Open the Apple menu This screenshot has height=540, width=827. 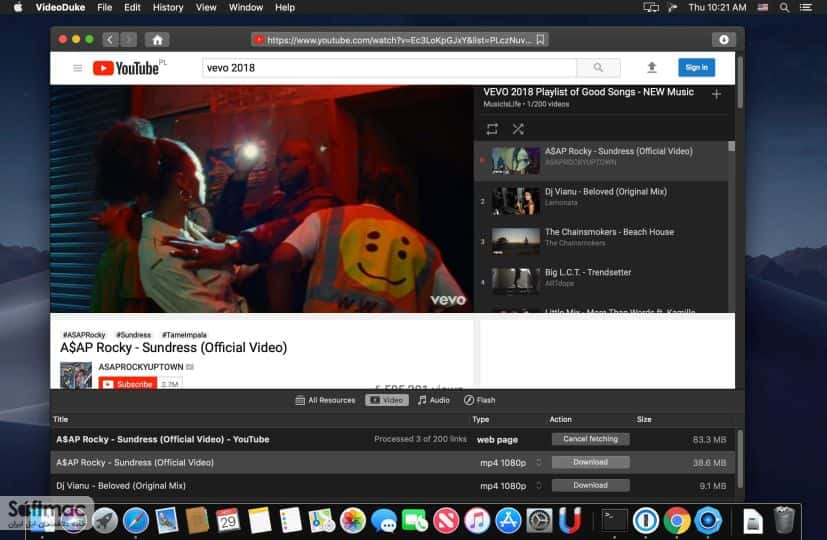point(17,7)
